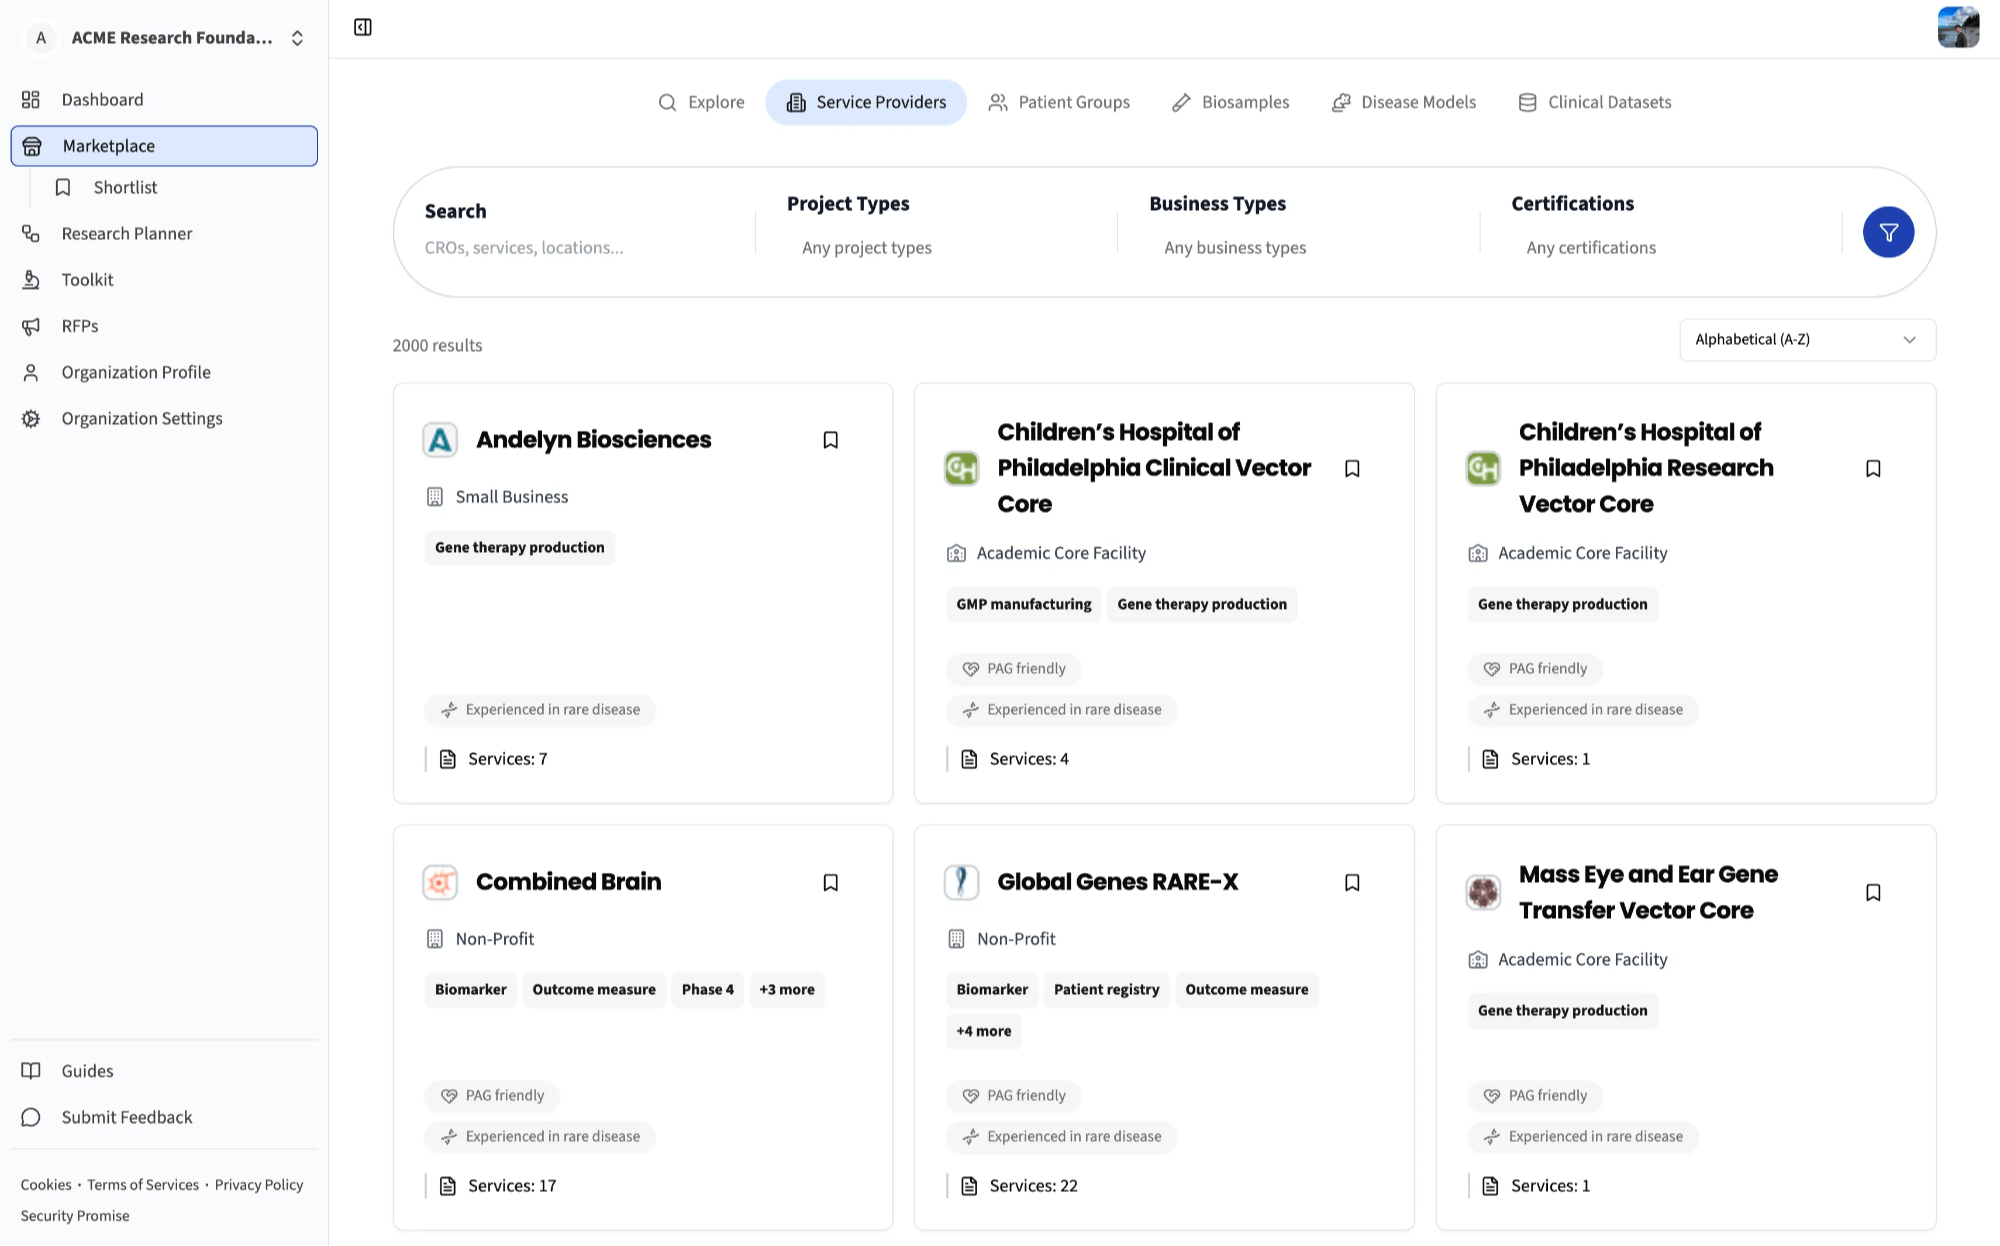Click the RFPs megaphone icon
Screen dimensions: 2000x1246
click(x=31, y=326)
